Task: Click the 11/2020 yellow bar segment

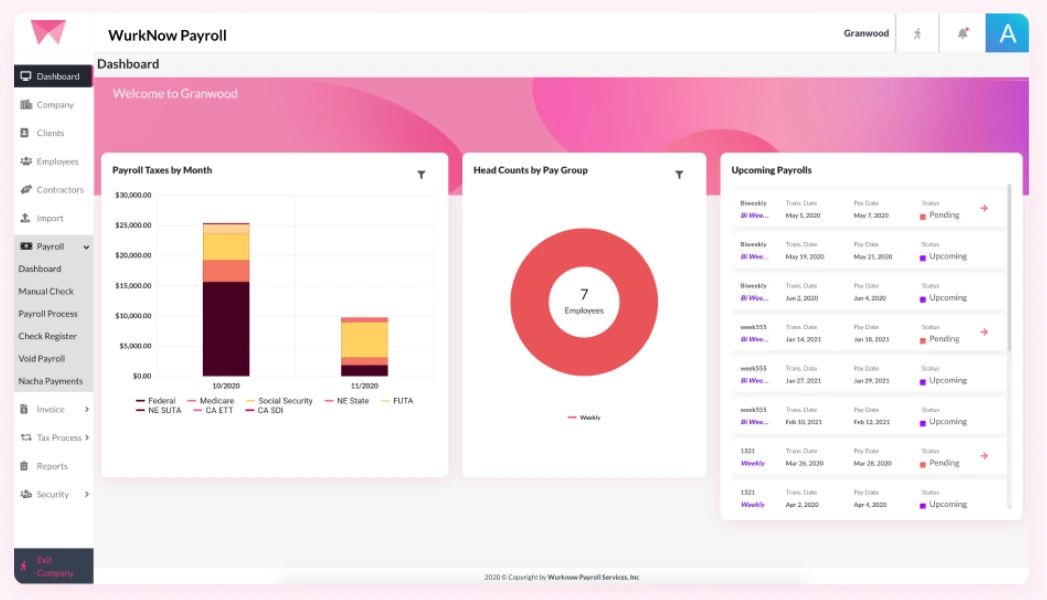Action: coord(364,340)
